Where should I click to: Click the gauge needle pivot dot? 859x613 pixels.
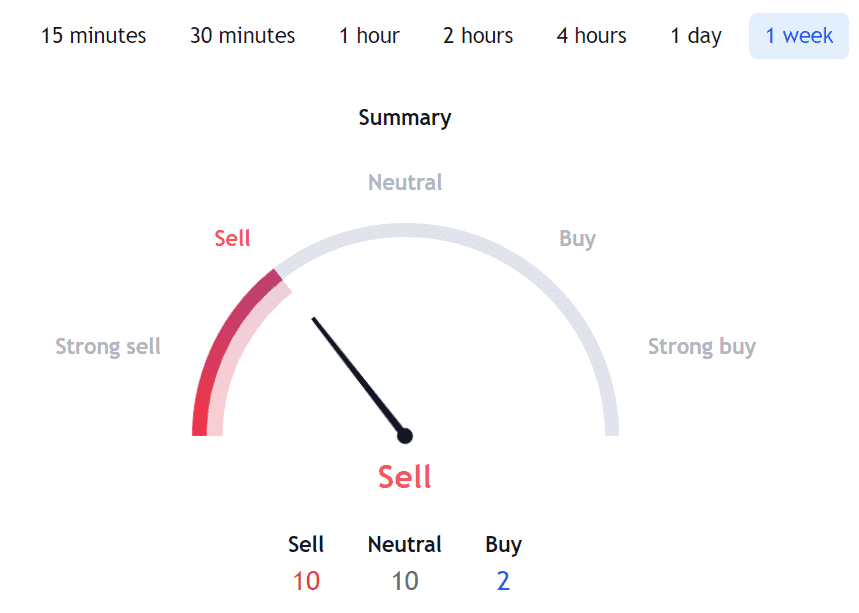[405, 436]
